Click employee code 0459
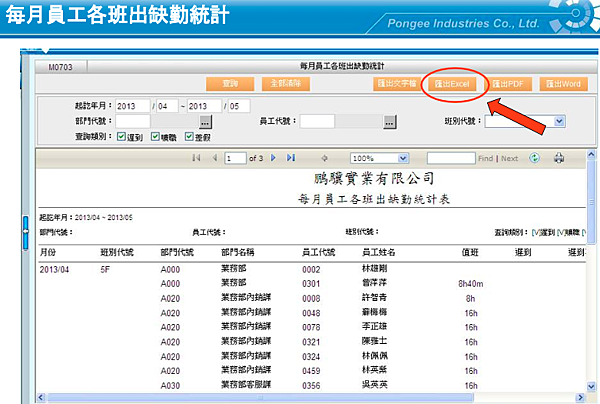 pyautogui.click(x=311, y=371)
